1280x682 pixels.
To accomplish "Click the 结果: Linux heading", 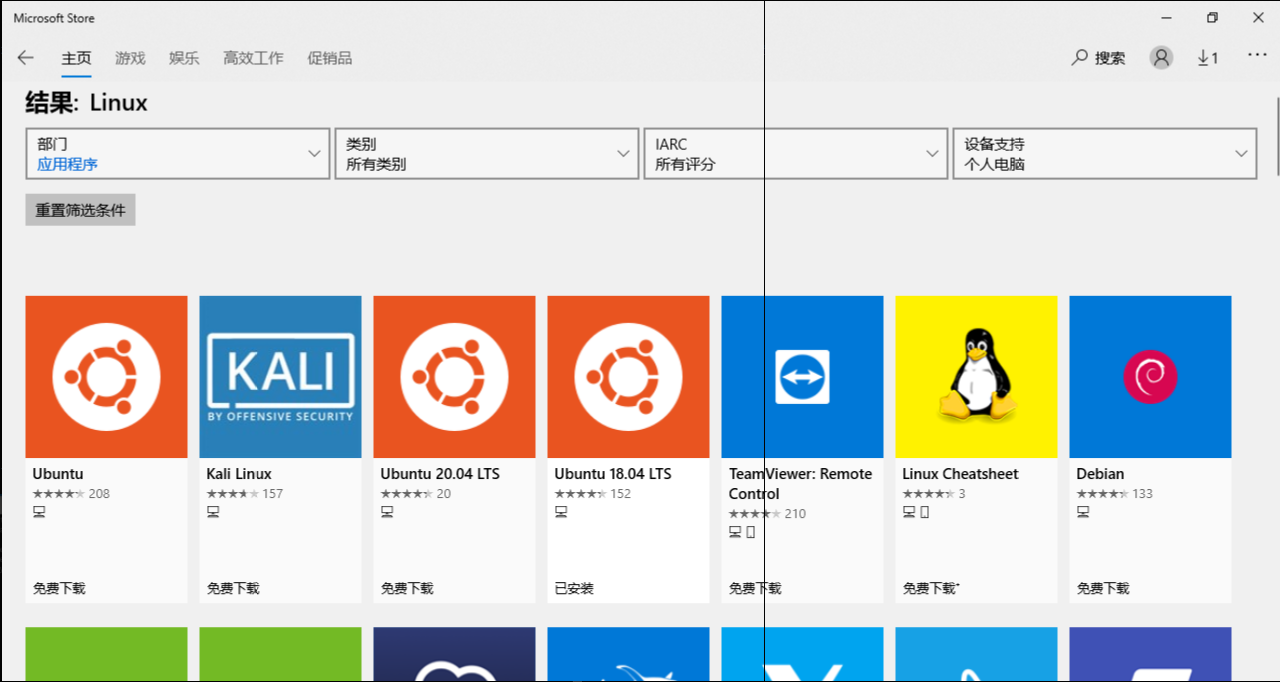I will 86,102.
